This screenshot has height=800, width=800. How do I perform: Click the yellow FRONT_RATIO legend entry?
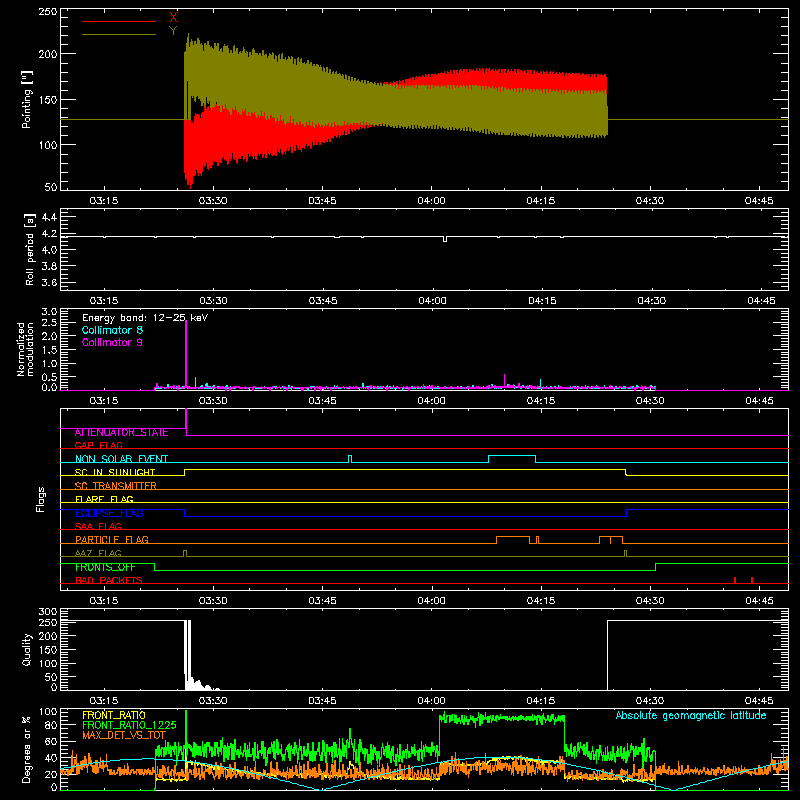(114, 715)
